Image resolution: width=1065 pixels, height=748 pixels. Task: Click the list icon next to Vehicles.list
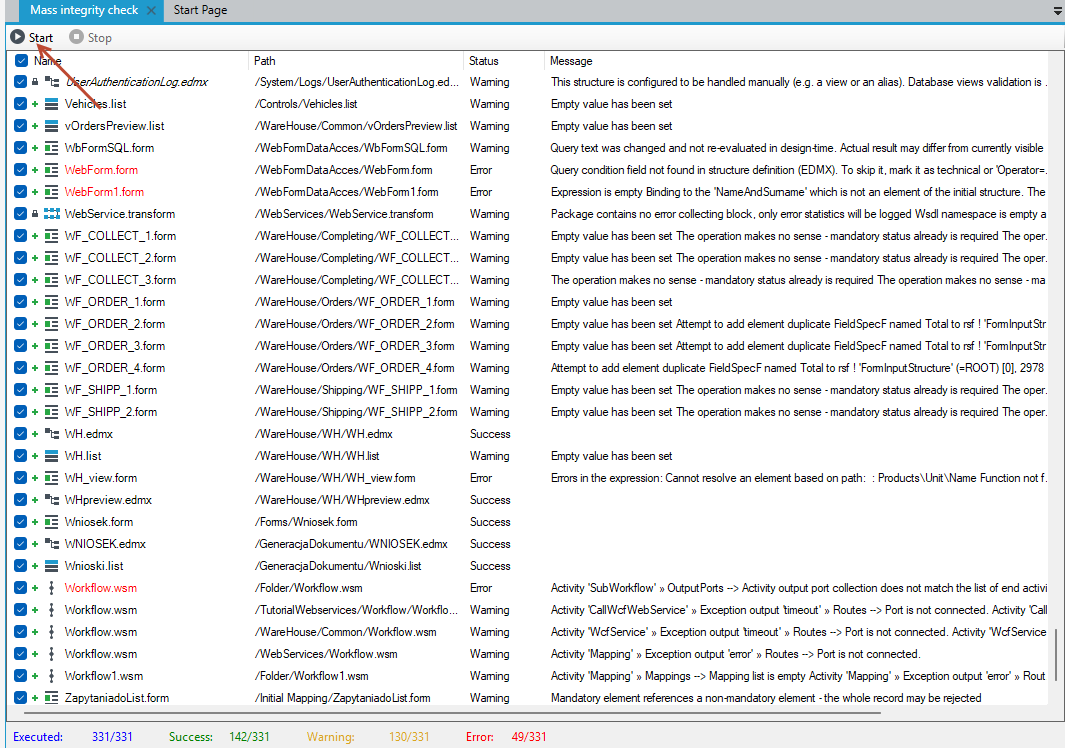[x=52, y=104]
